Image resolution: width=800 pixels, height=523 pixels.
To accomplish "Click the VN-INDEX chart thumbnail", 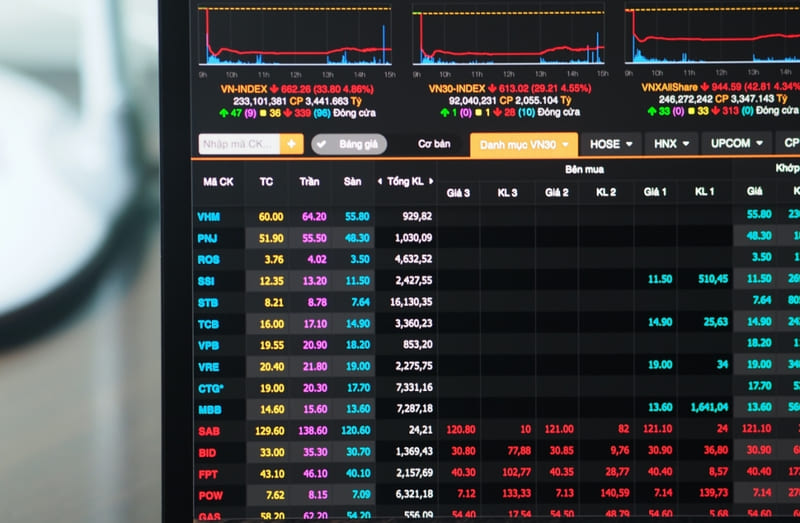I will tap(294, 36).
